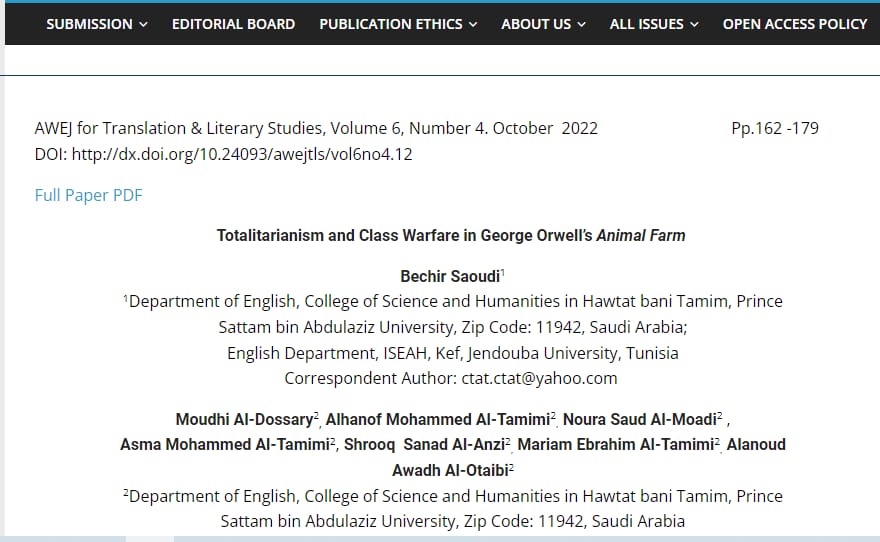Select the PUBLICATION ETHICS menu label

(x=391, y=24)
